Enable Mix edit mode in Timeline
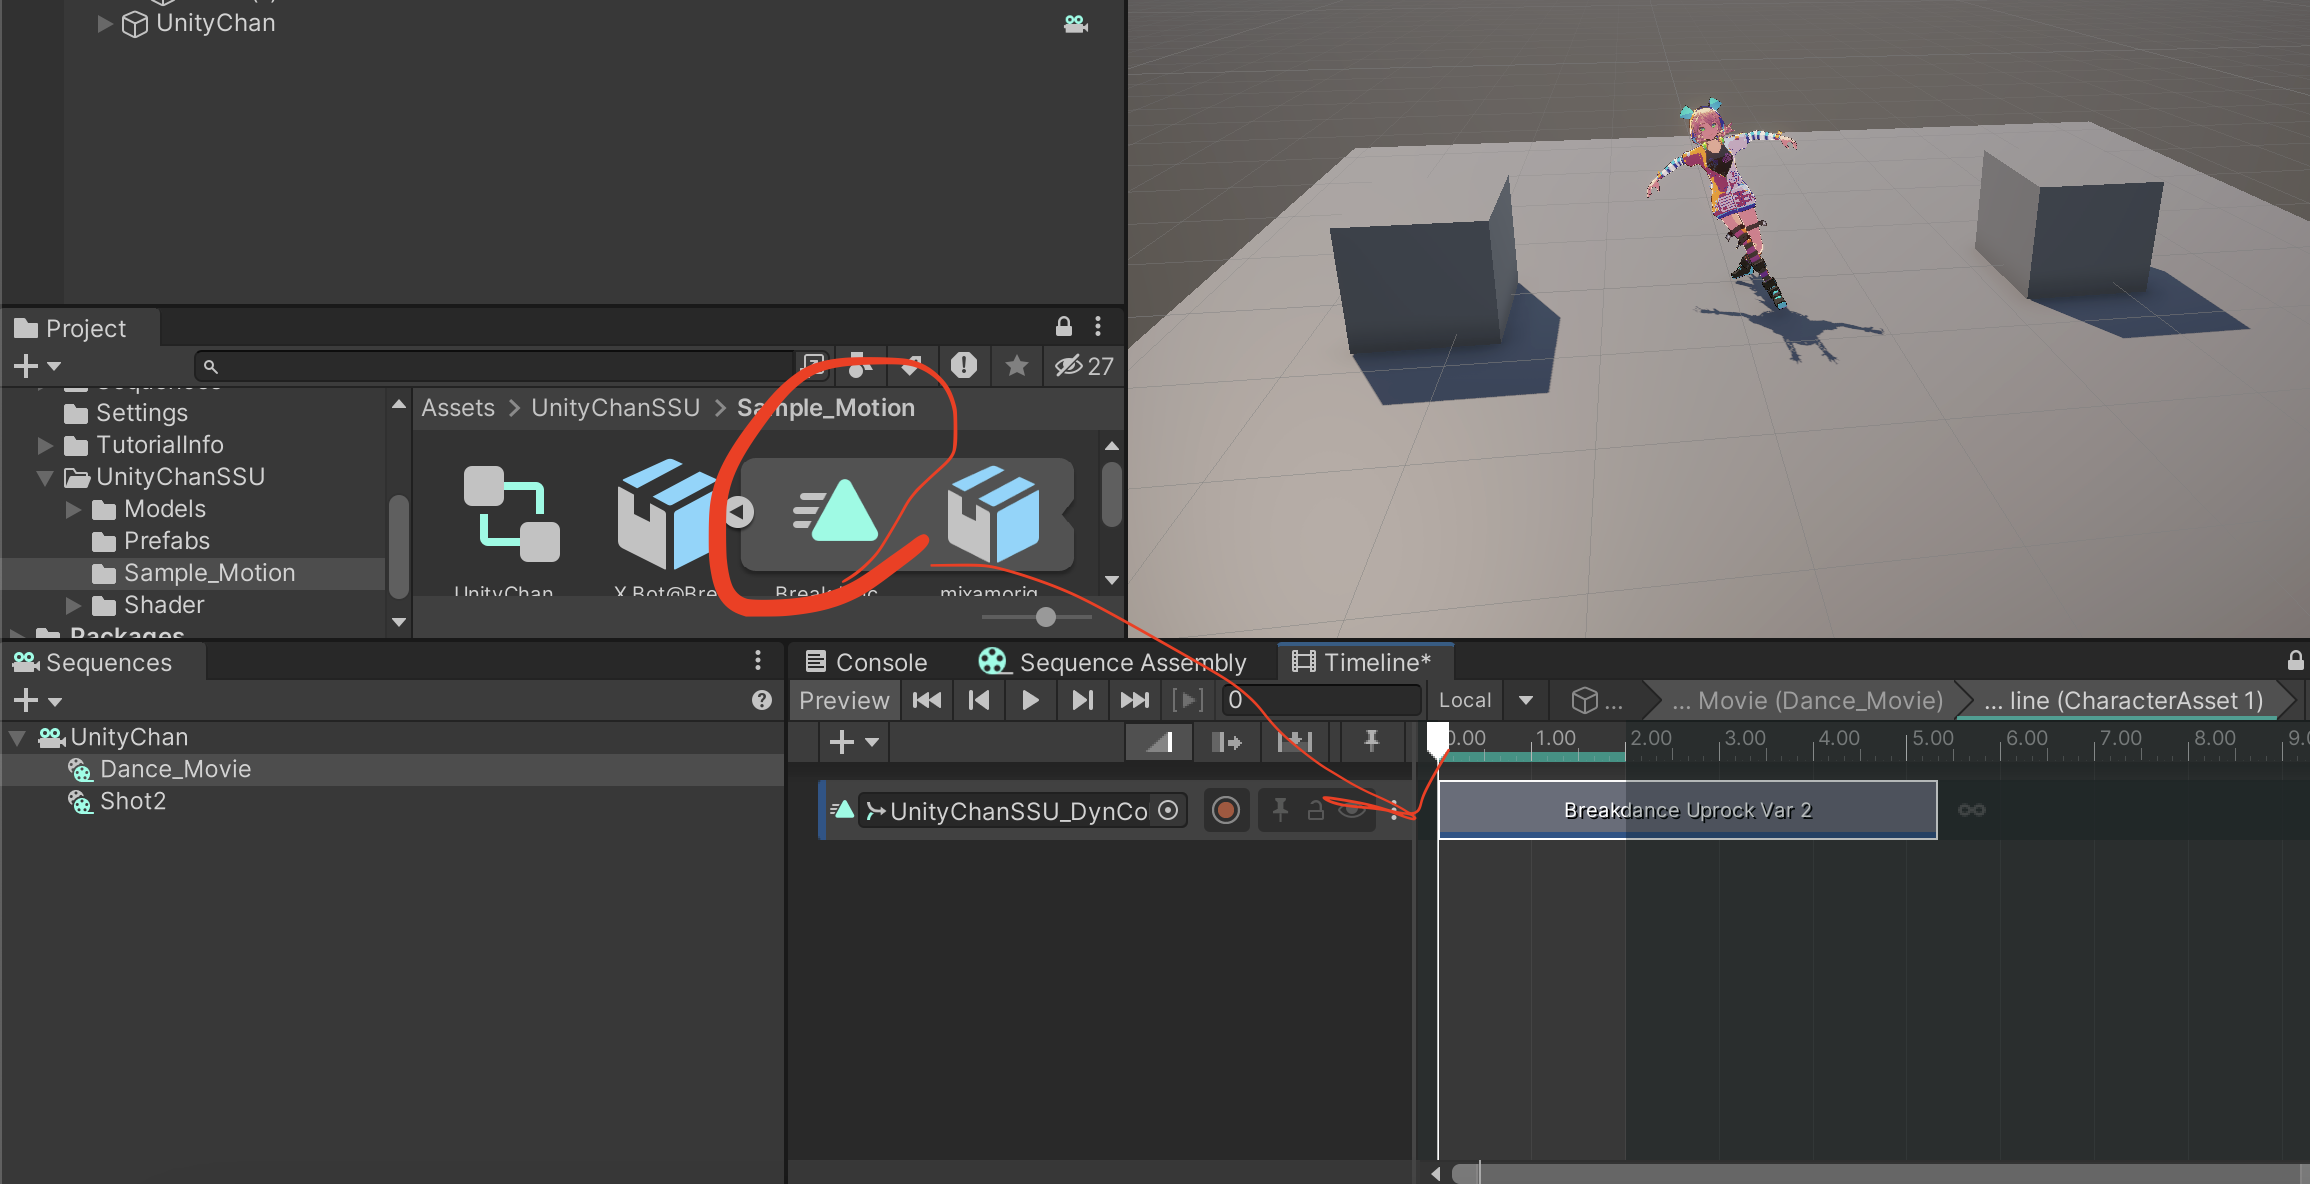The height and width of the screenshot is (1184, 2310). [1159, 742]
